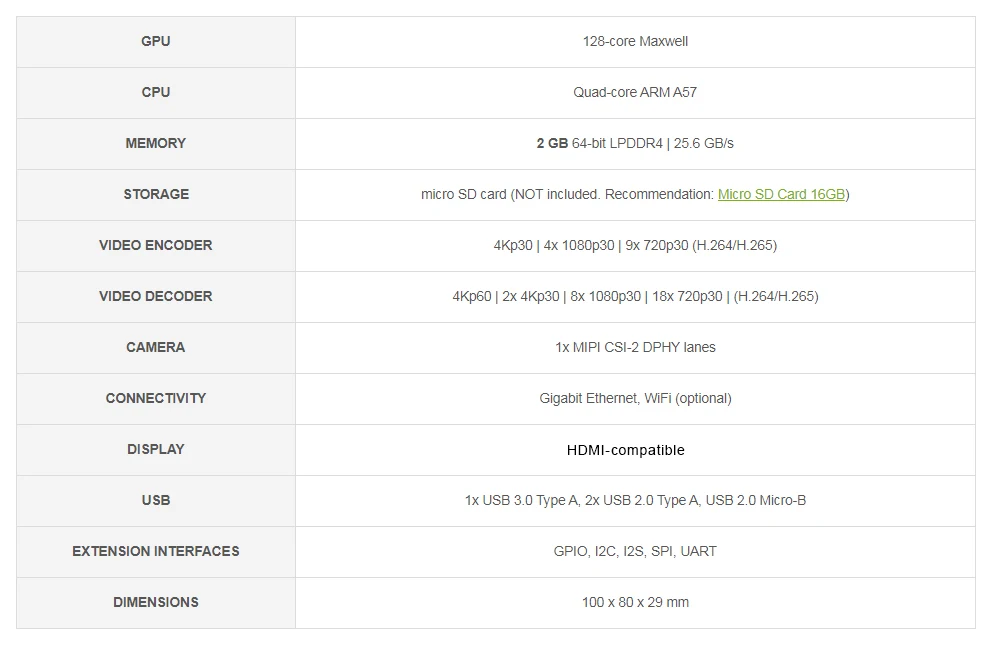Click the EXTENSION INTERFACES label

coord(156,552)
